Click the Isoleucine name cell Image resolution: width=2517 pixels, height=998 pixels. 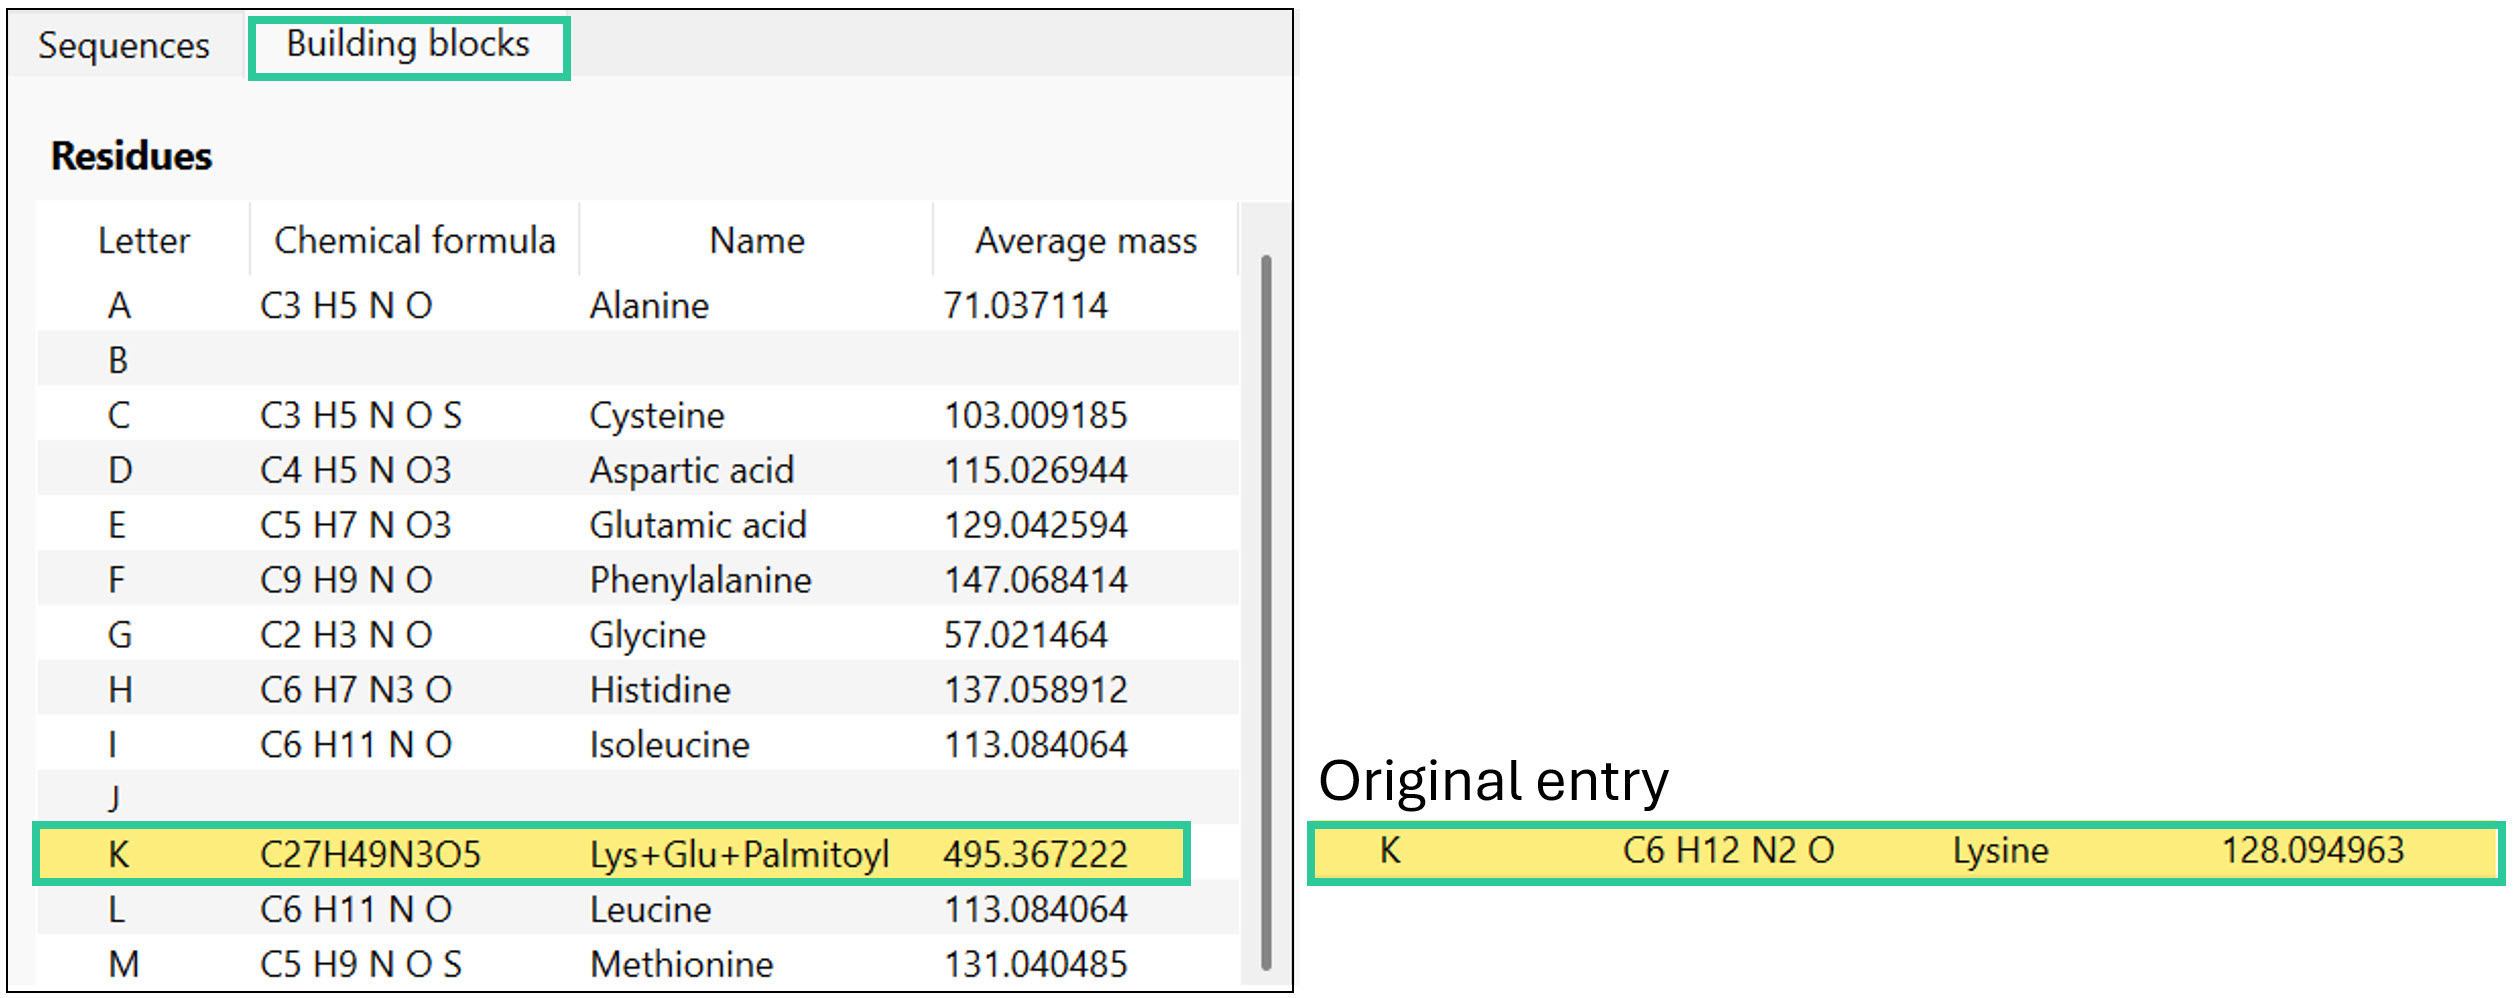tap(670, 745)
